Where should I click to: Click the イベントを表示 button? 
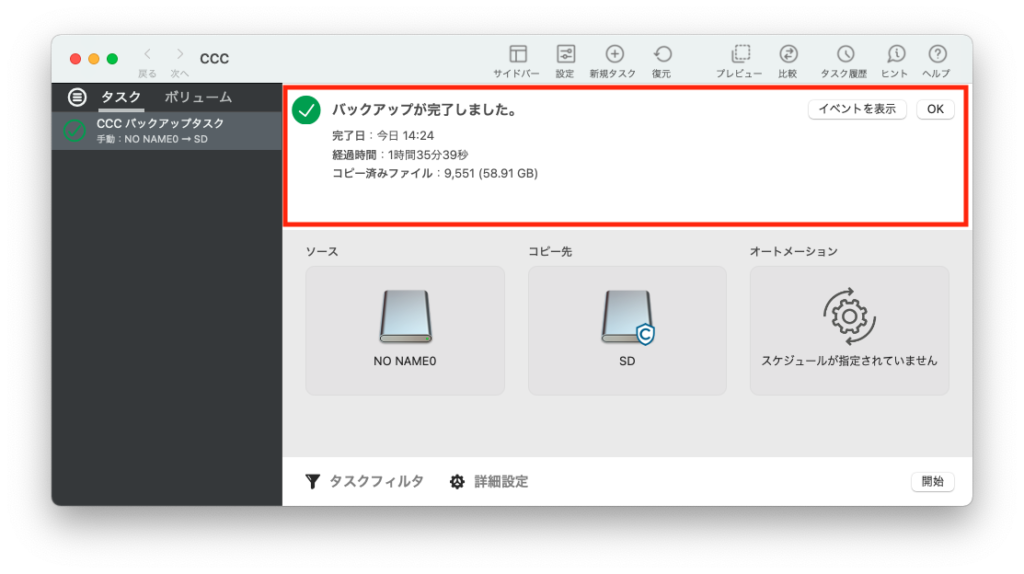(857, 109)
